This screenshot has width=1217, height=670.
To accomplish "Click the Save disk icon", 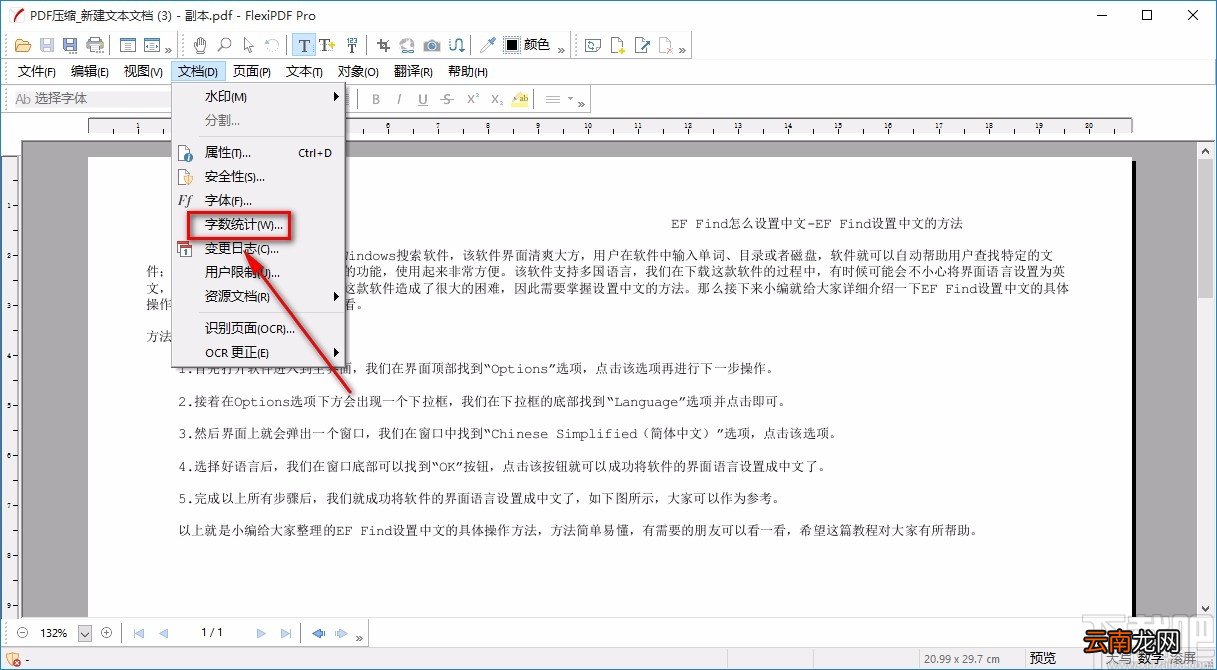I will pos(47,45).
